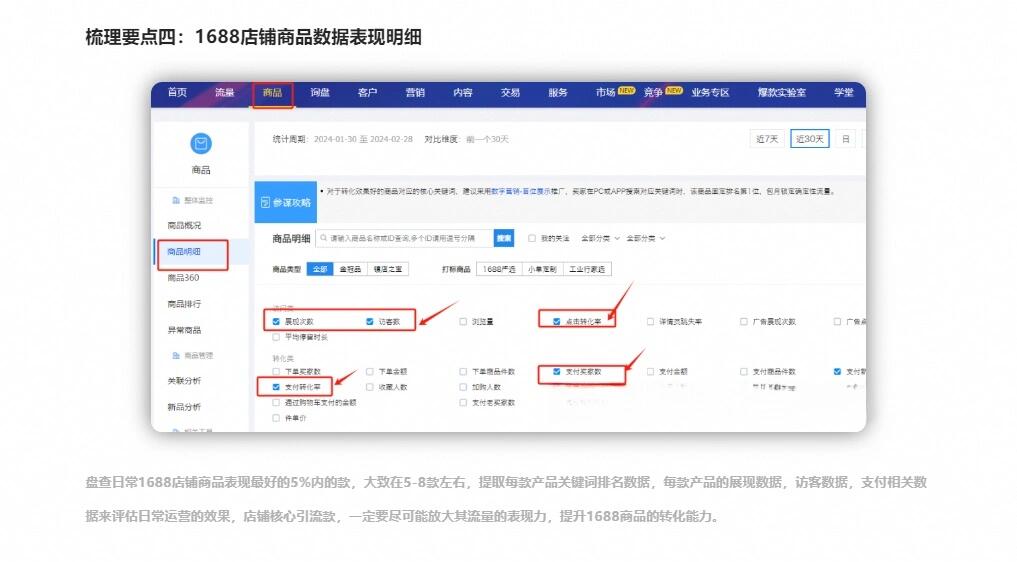Tick the 详情页跳失率 checkbox

coord(650,321)
